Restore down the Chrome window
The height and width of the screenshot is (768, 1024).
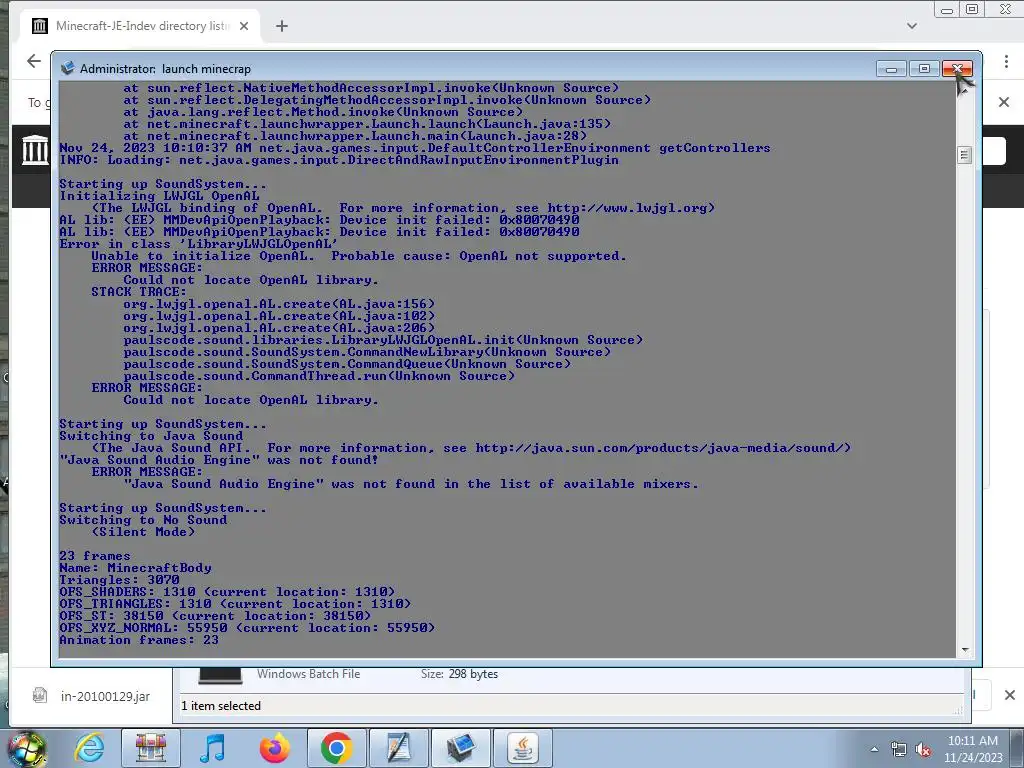coord(972,9)
